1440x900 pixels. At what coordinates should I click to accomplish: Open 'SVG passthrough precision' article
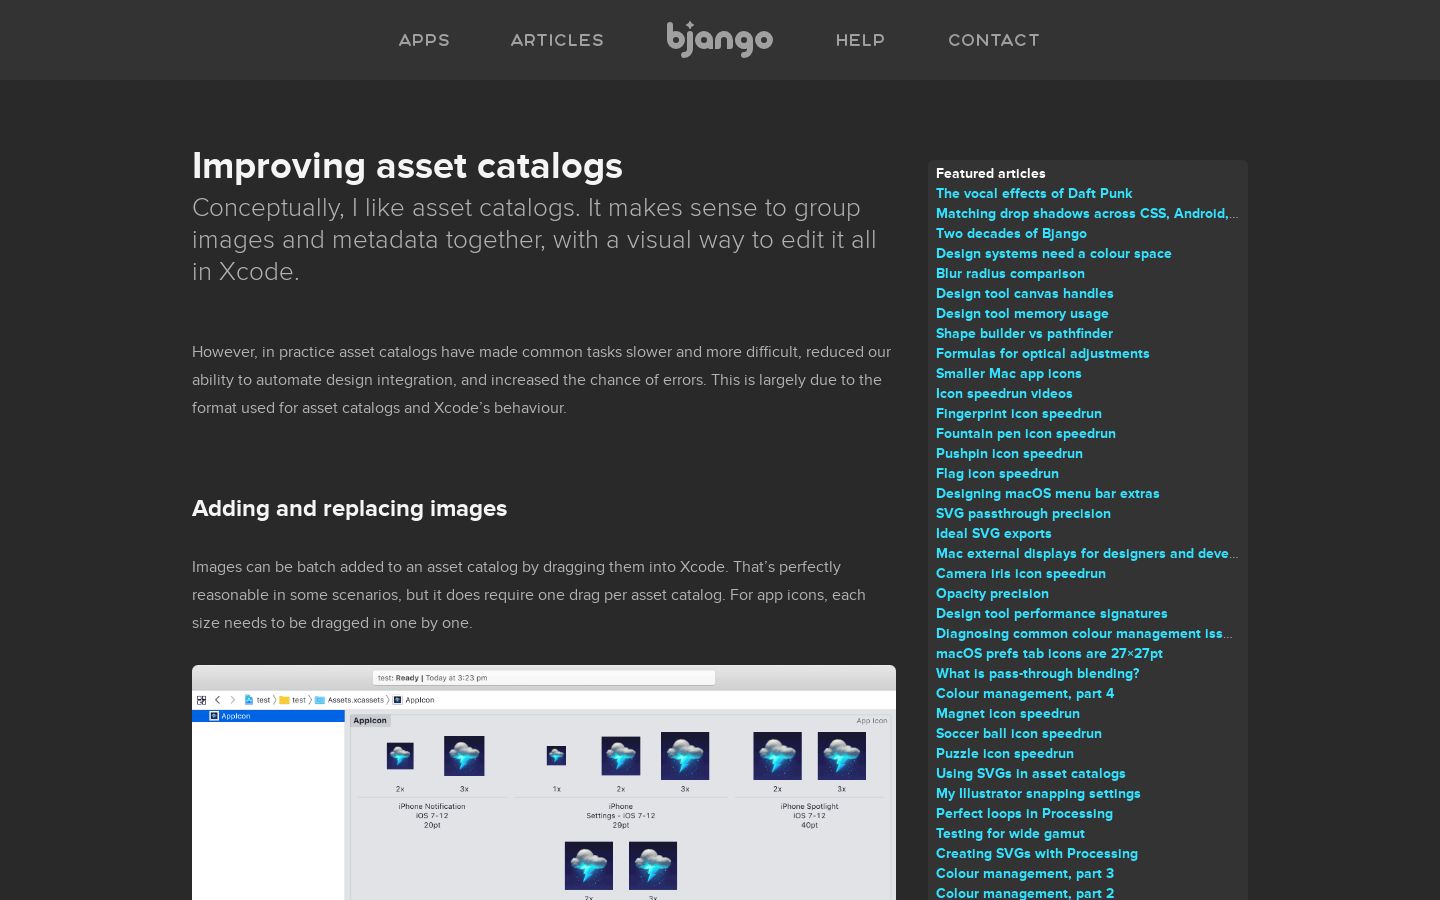pyautogui.click(x=1023, y=513)
